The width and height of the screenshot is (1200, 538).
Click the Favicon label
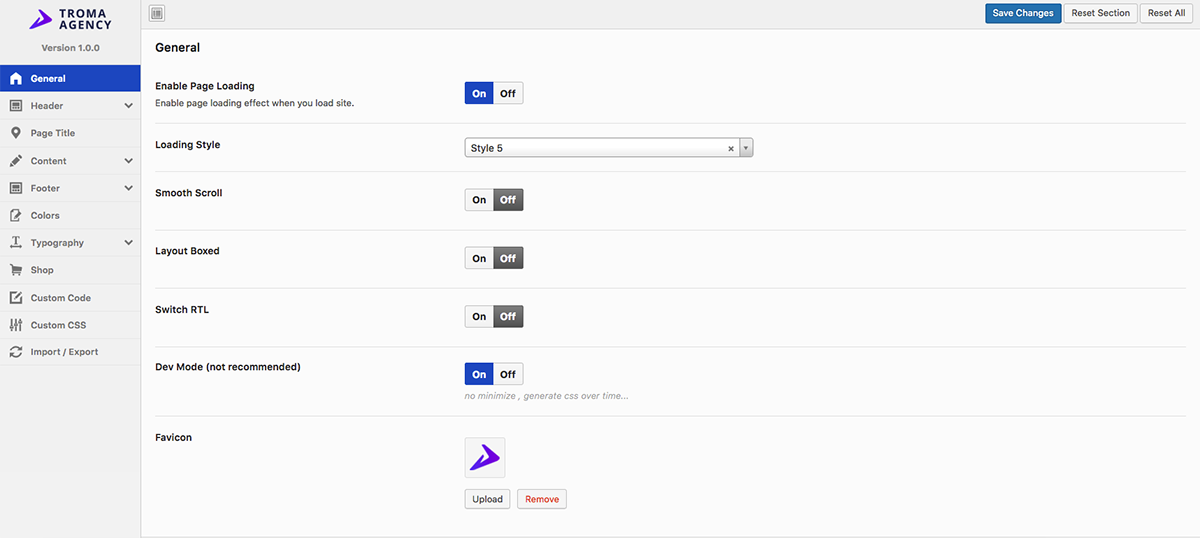pyautogui.click(x=174, y=437)
